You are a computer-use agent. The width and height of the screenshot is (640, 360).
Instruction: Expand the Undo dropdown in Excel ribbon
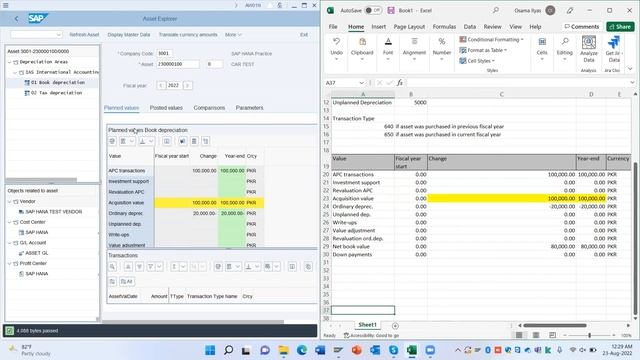click(x=336, y=59)
